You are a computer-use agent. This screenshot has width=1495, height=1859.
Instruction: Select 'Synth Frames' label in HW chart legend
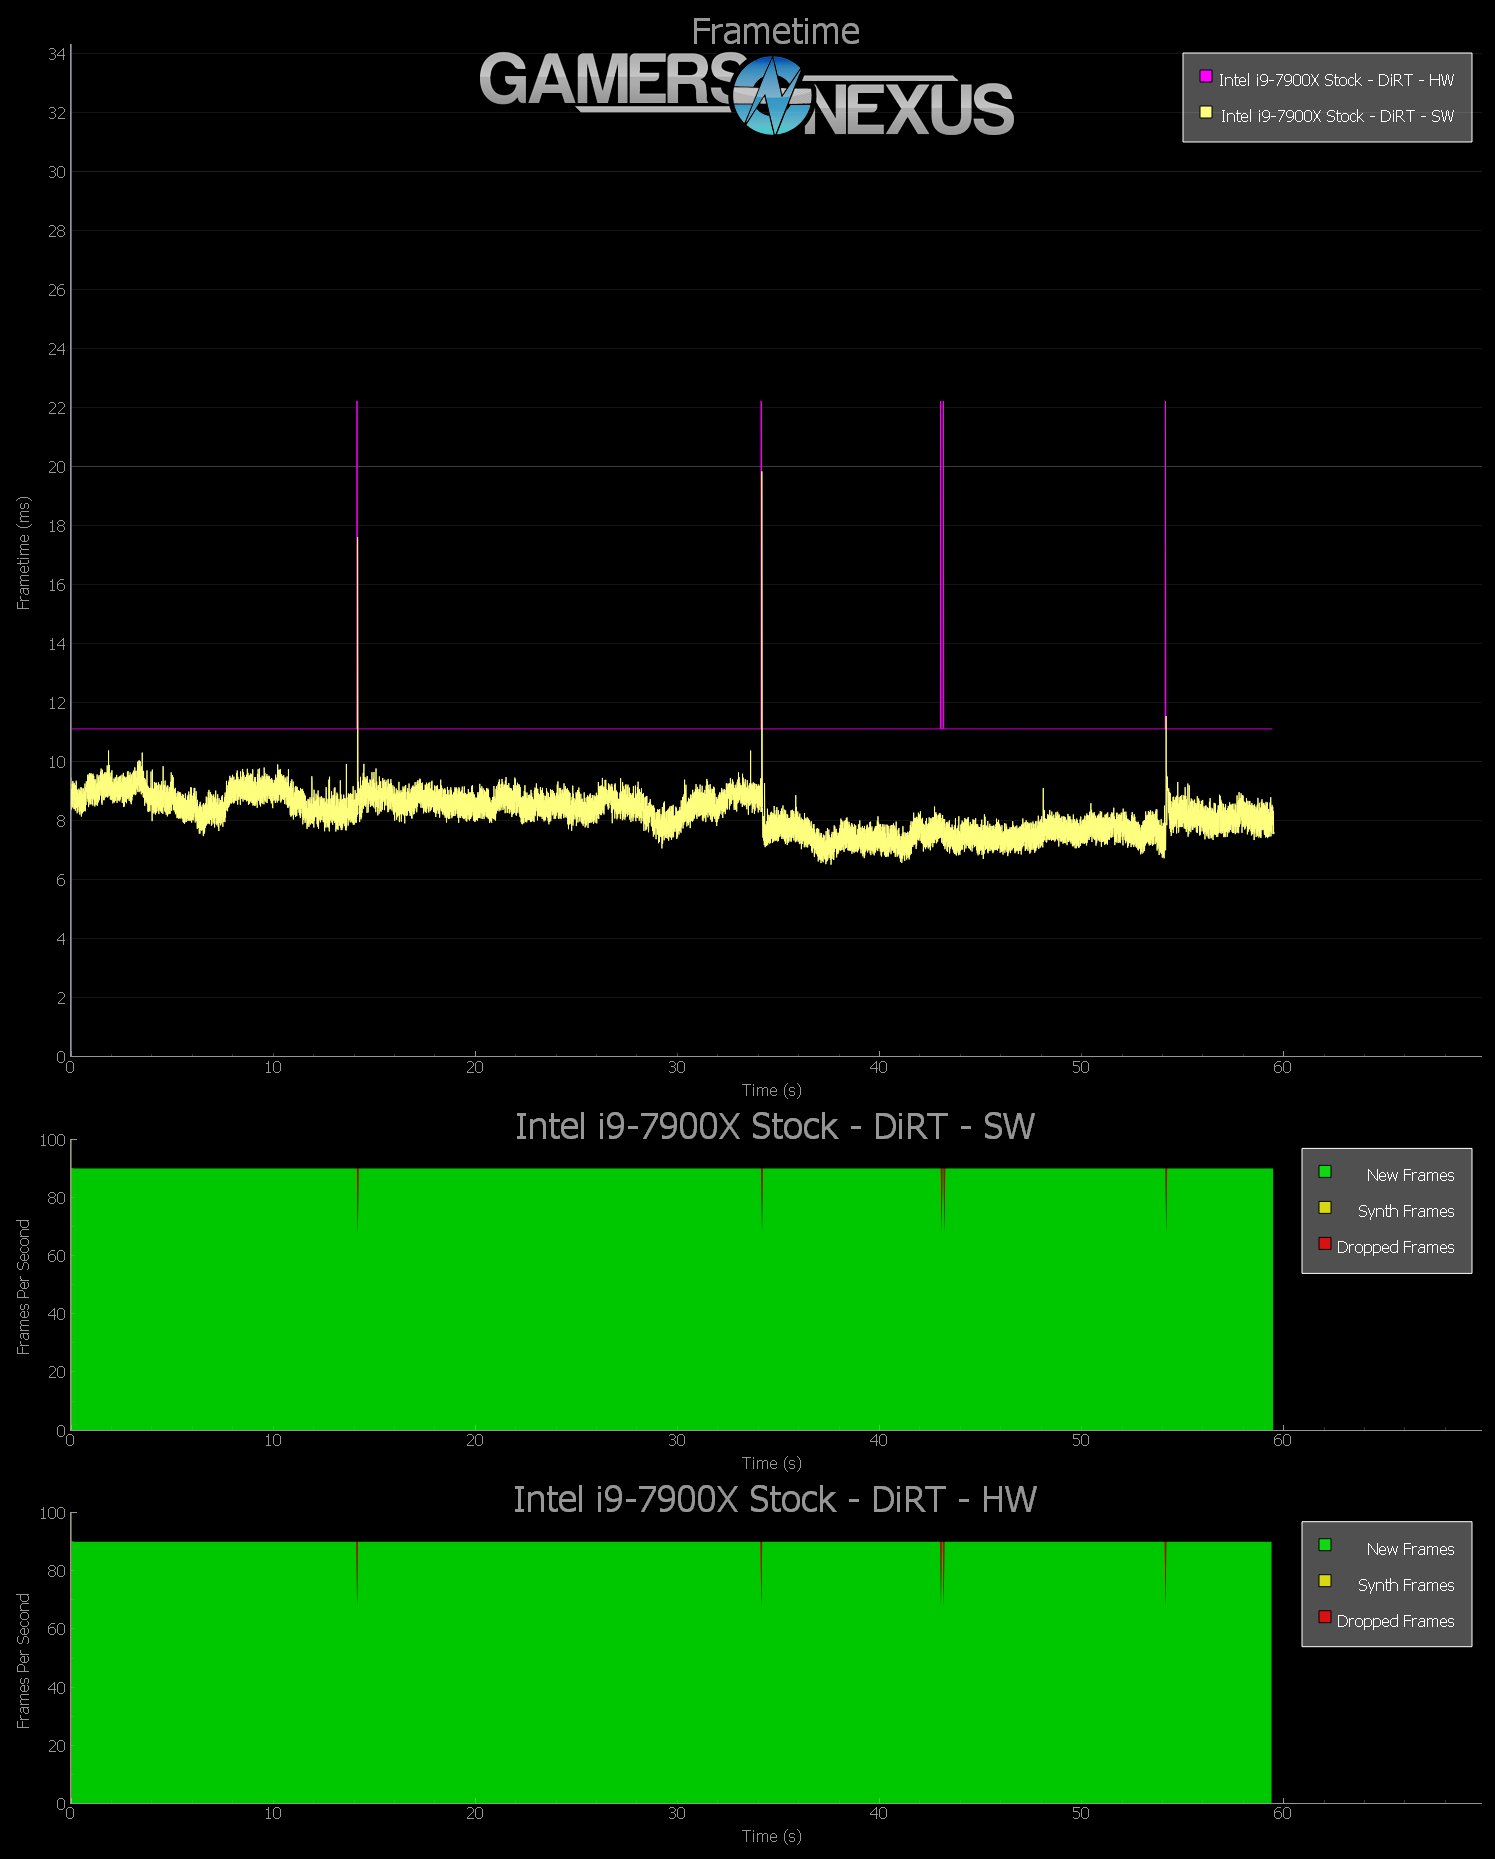click(1405, 1585)
